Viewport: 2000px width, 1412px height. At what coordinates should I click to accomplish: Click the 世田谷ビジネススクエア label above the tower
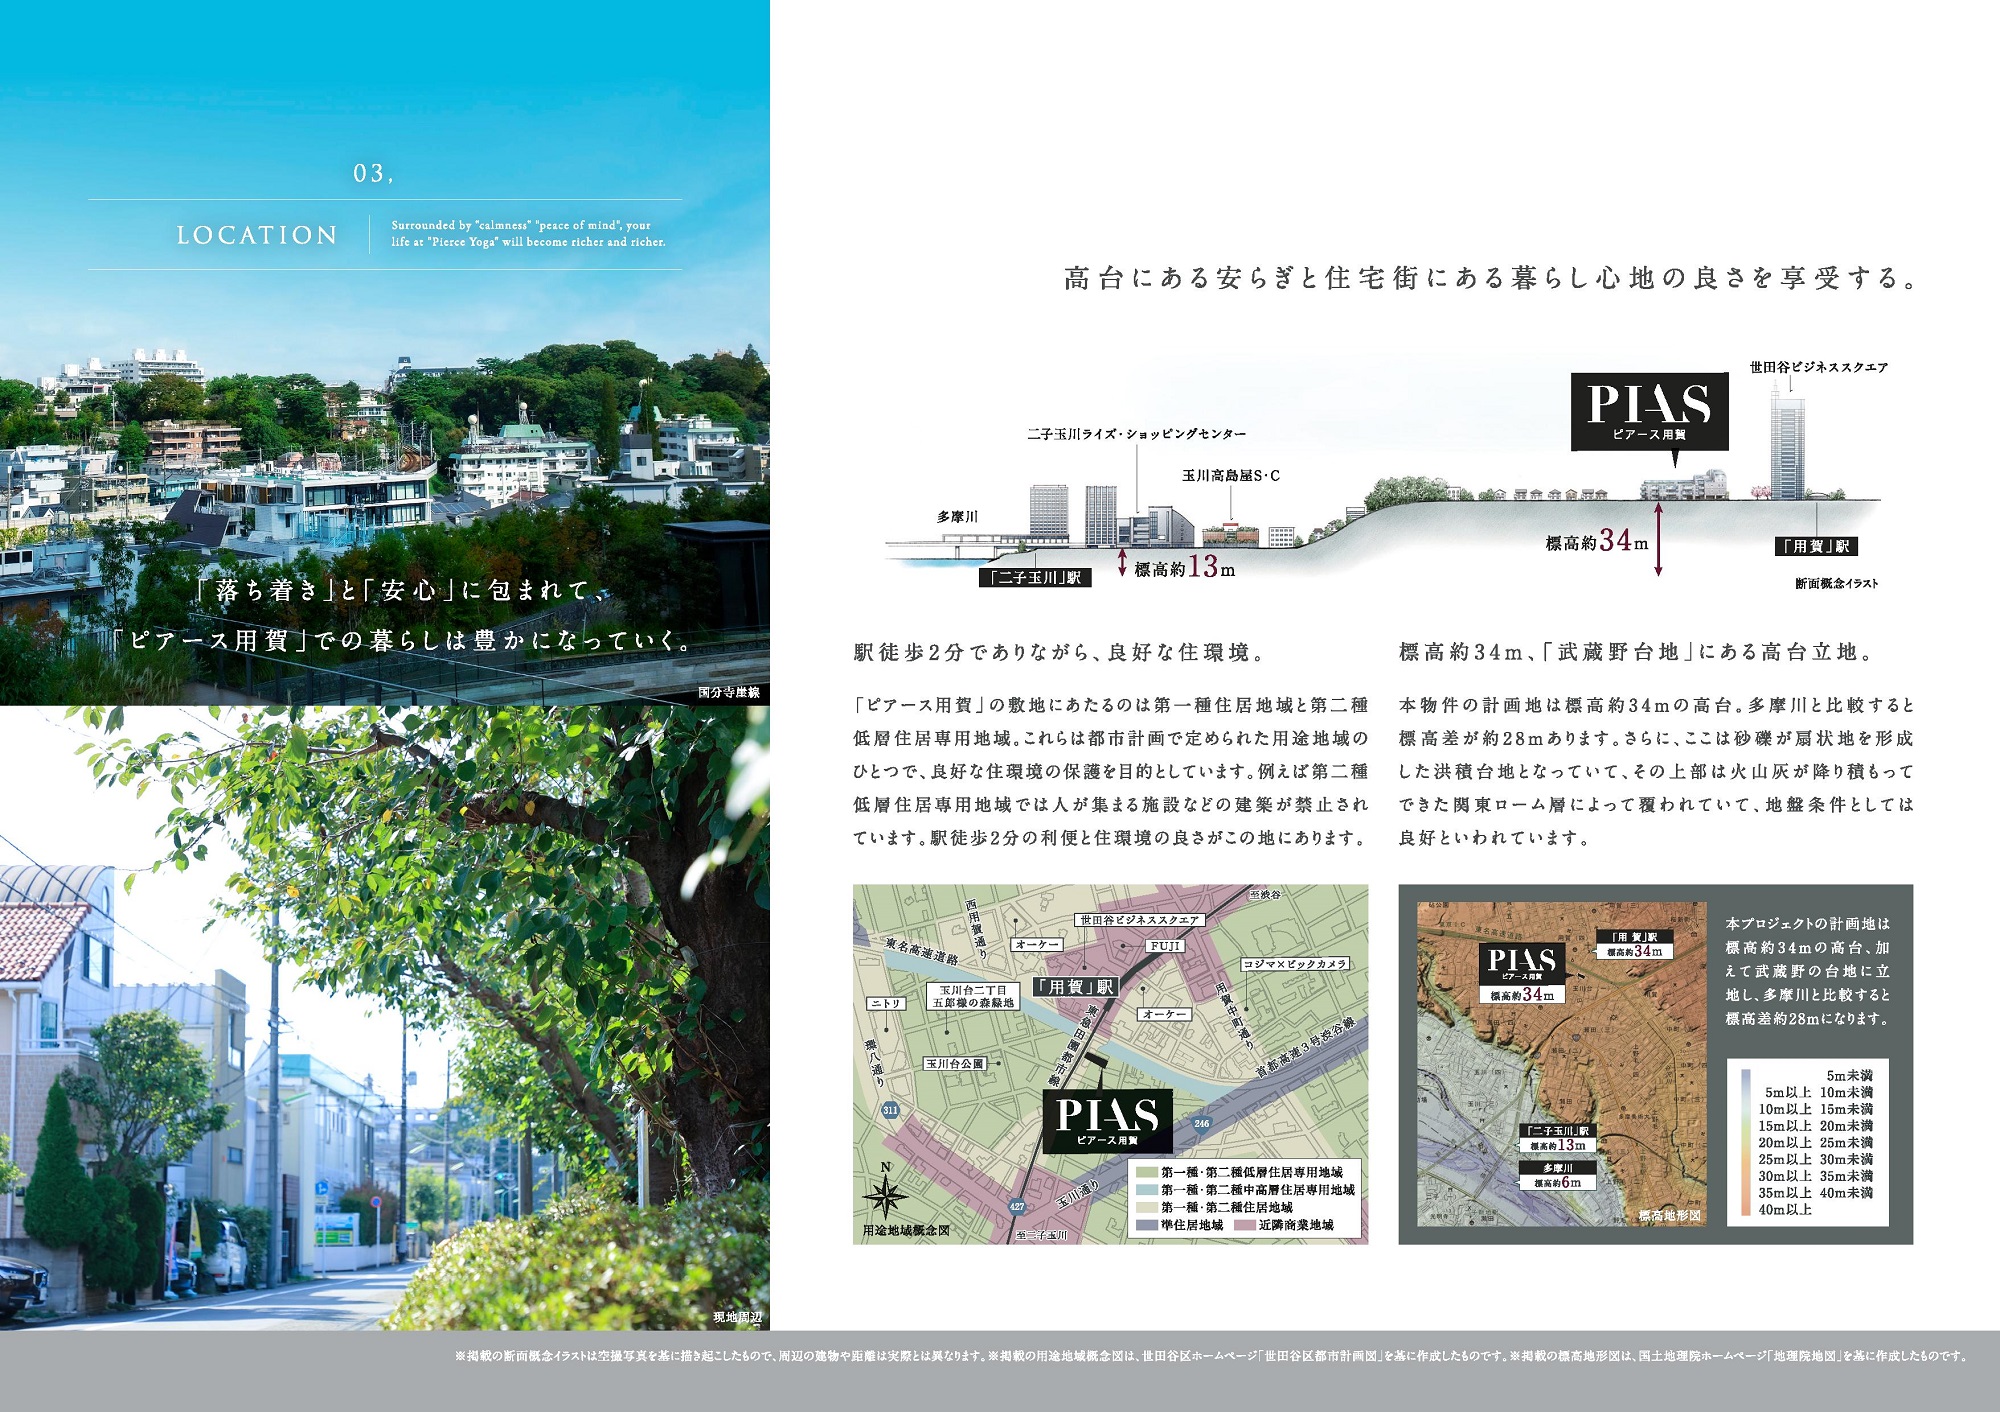point(1819,367)
